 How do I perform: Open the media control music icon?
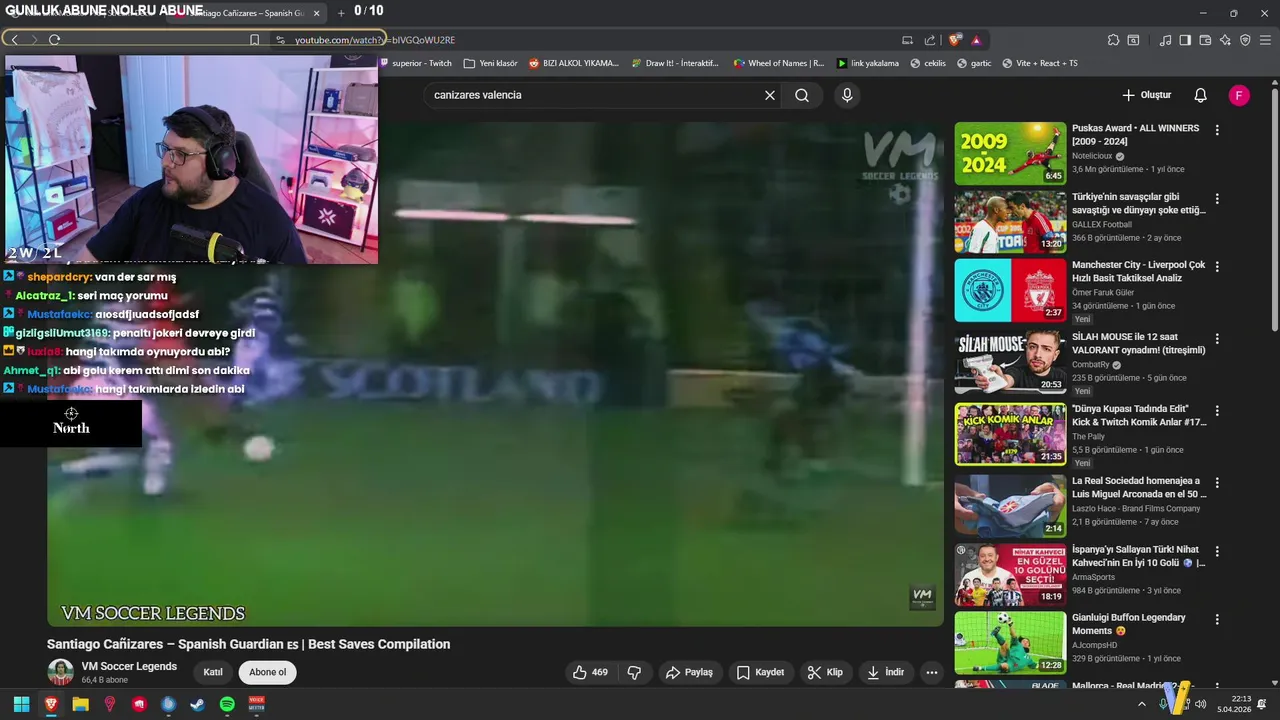click(x=1165, y=40)
